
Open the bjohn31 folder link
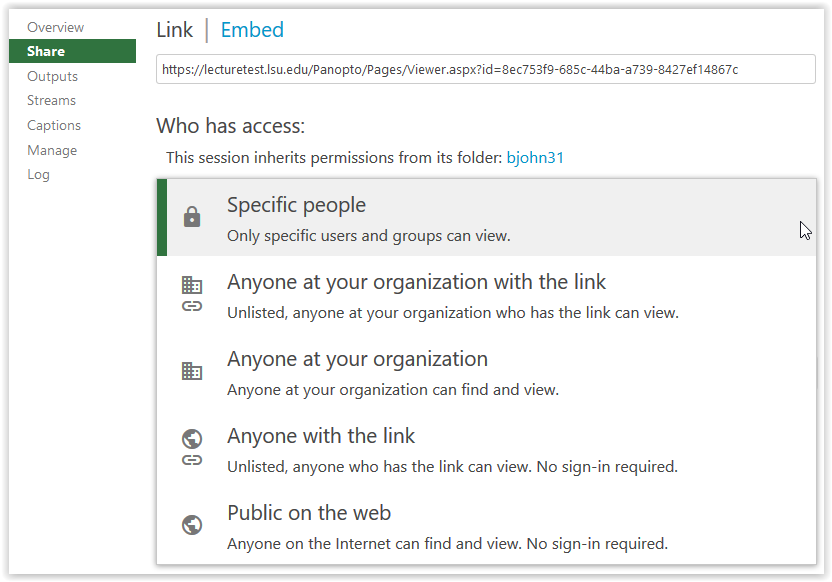[535, 158]
